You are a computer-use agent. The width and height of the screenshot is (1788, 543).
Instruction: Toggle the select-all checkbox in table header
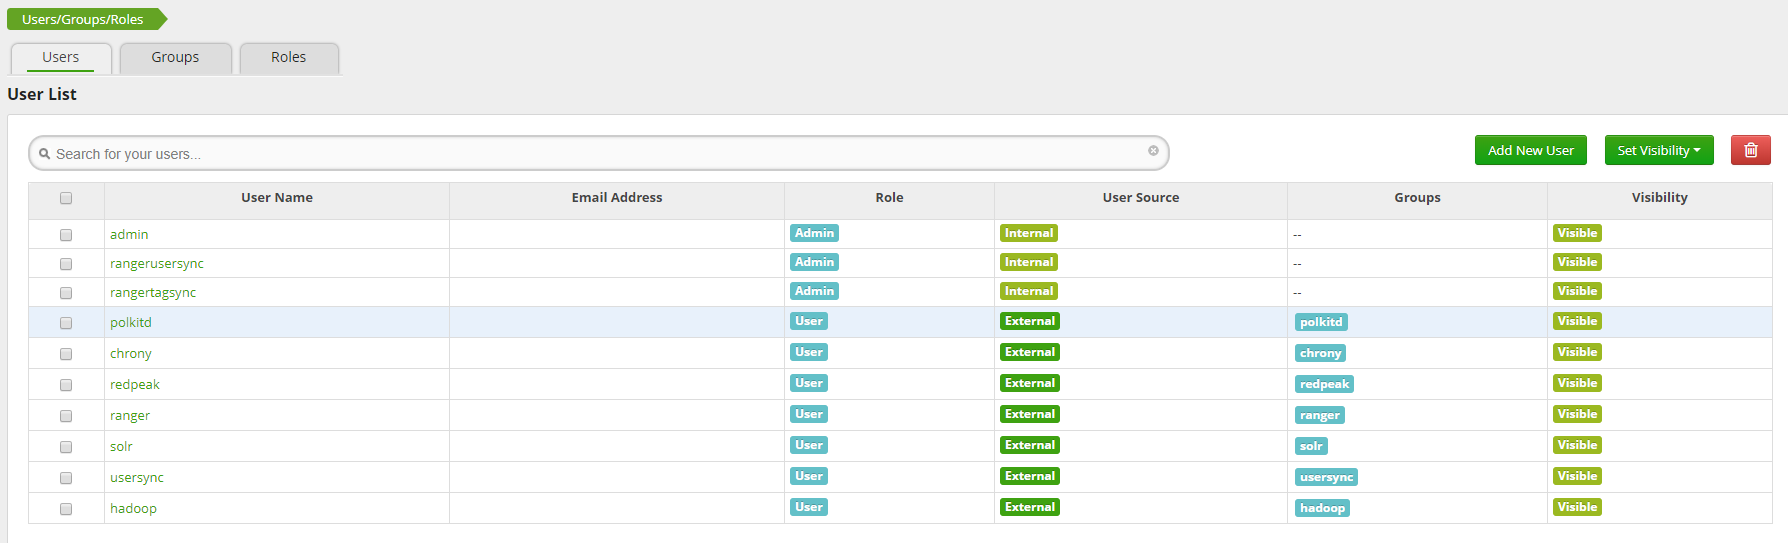(x=66, y=198)
